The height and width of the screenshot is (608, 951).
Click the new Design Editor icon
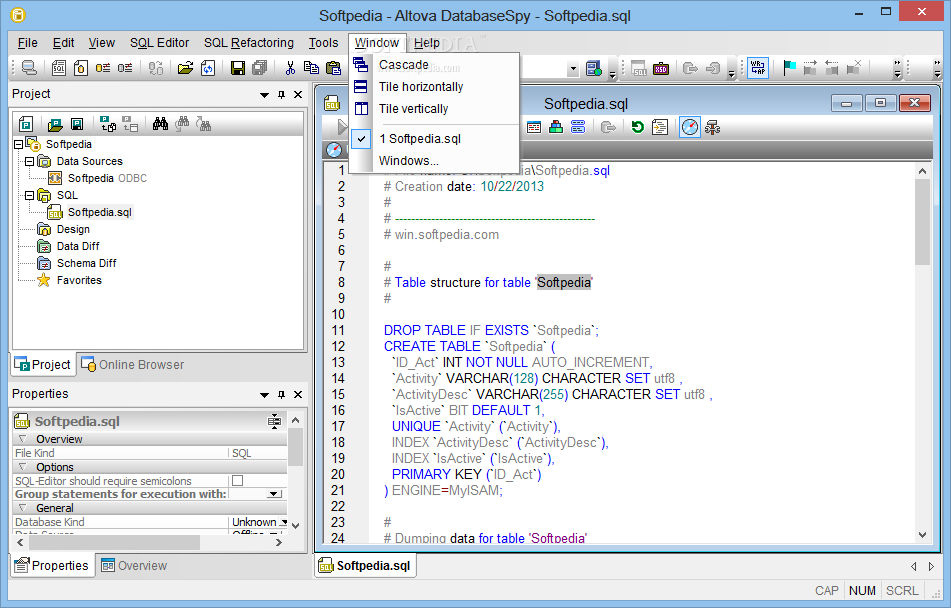81,67
